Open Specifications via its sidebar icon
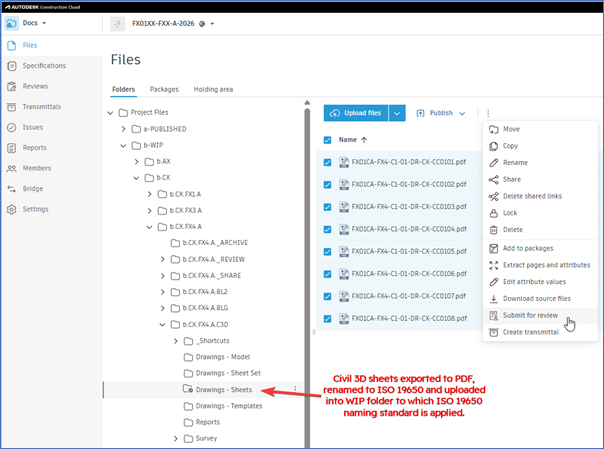This screenshot has height=449, width=604. [x=12, y=66]
